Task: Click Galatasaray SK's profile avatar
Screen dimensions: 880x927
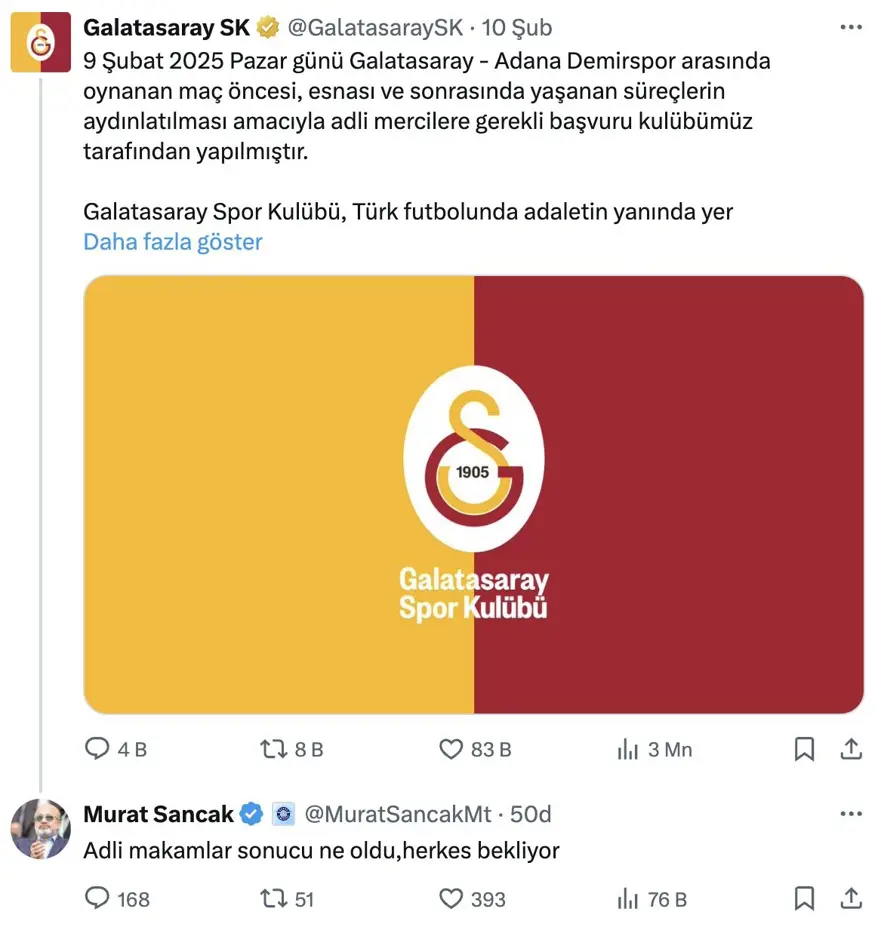Action: (x=40, y=42)
